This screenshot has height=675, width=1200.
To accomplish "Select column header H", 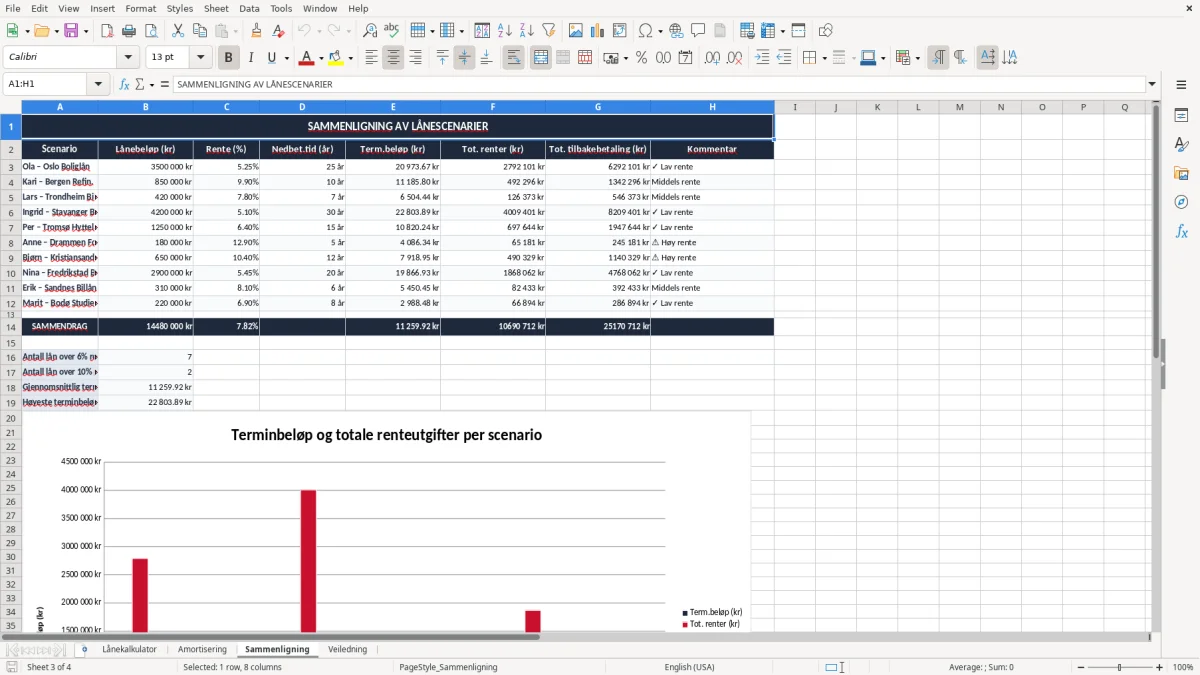I will pyautogui.click(x=712, y=107).
